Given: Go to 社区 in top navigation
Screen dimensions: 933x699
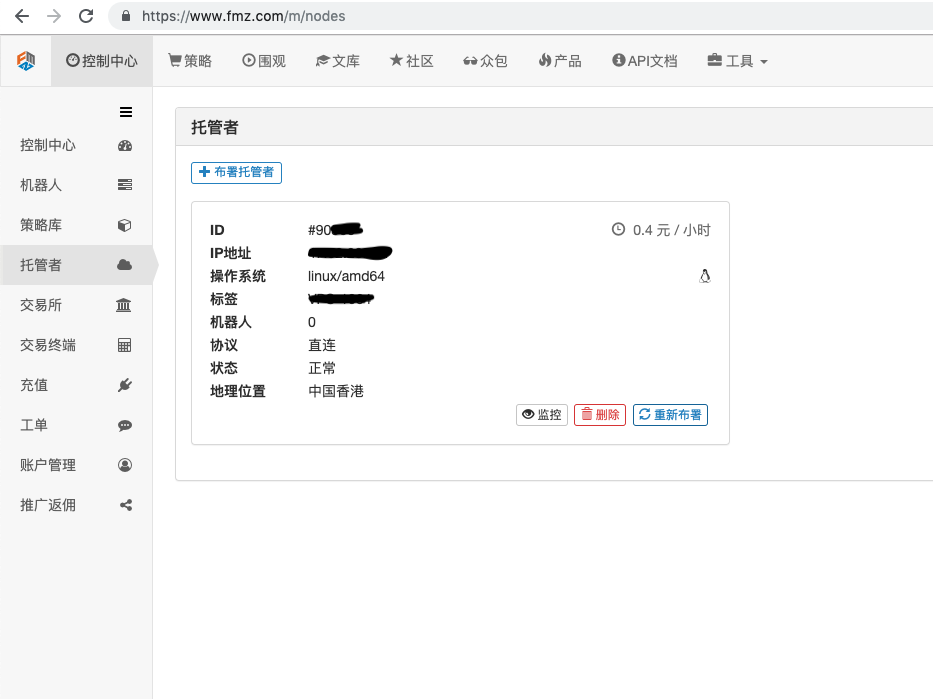Looking at the screenshot, I should [412, 61].
